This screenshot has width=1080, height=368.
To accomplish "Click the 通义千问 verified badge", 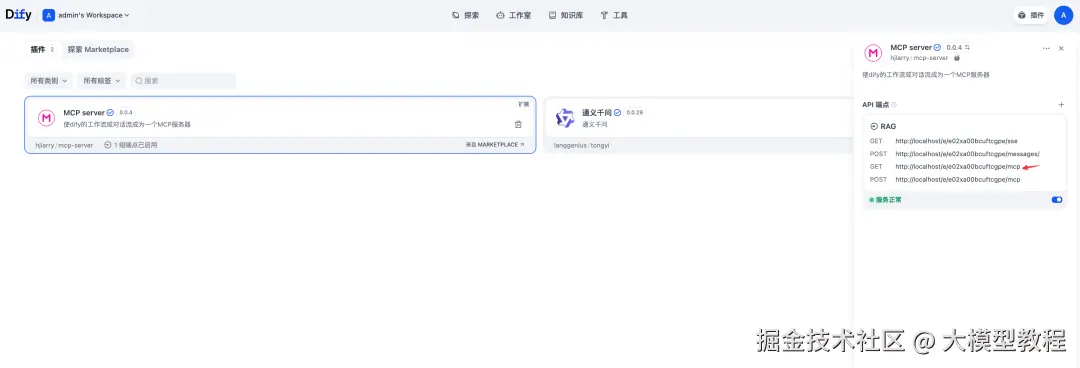I will coord(618,112).
